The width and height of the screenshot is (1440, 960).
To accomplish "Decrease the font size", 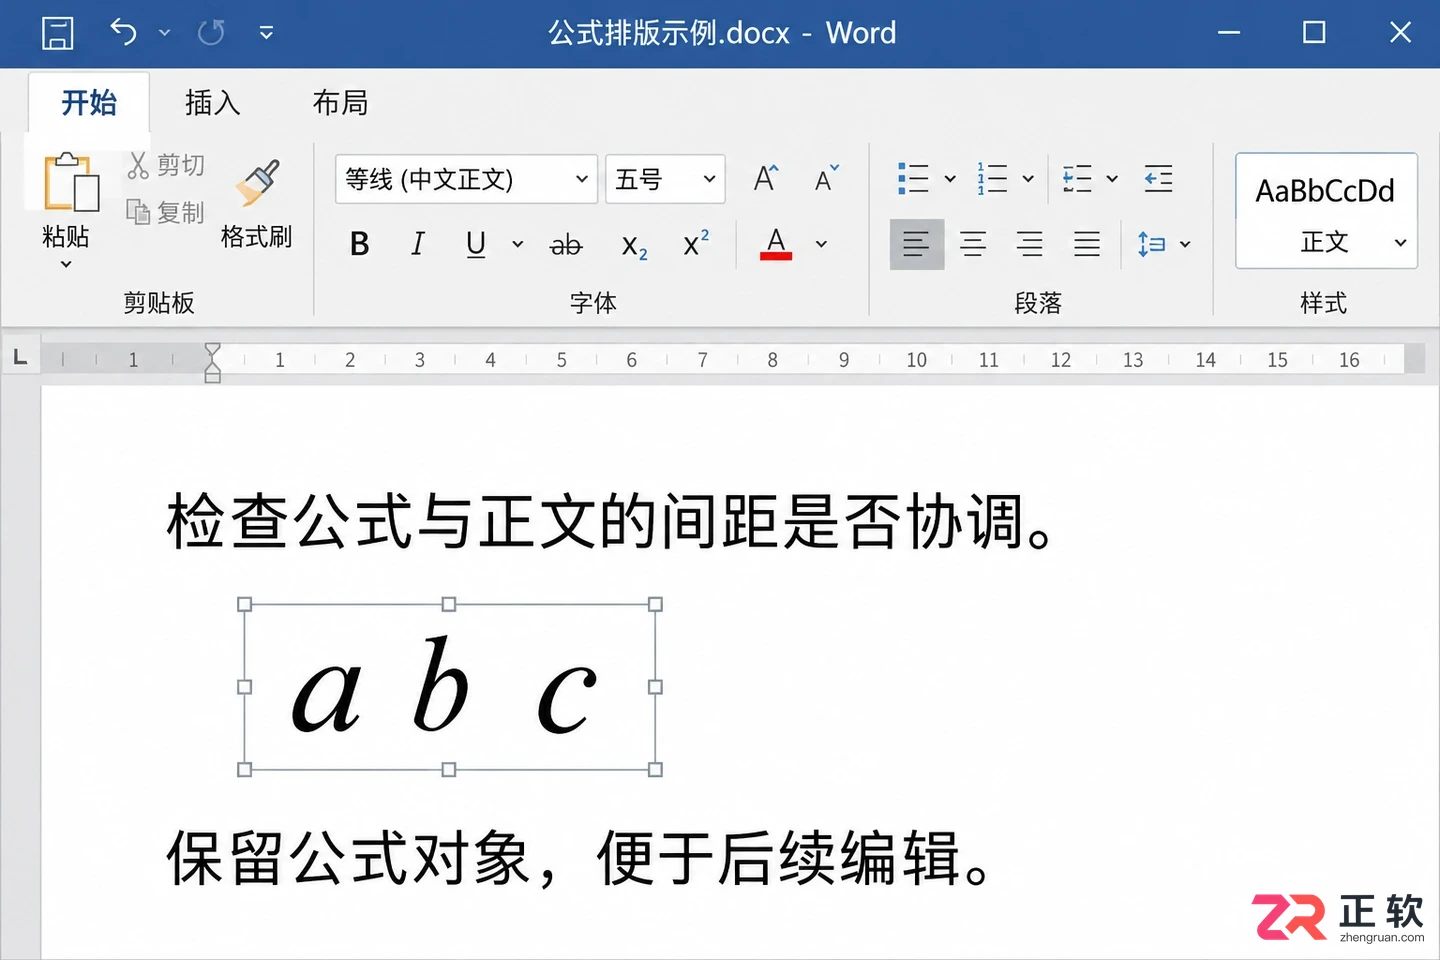I will [826, 178].
